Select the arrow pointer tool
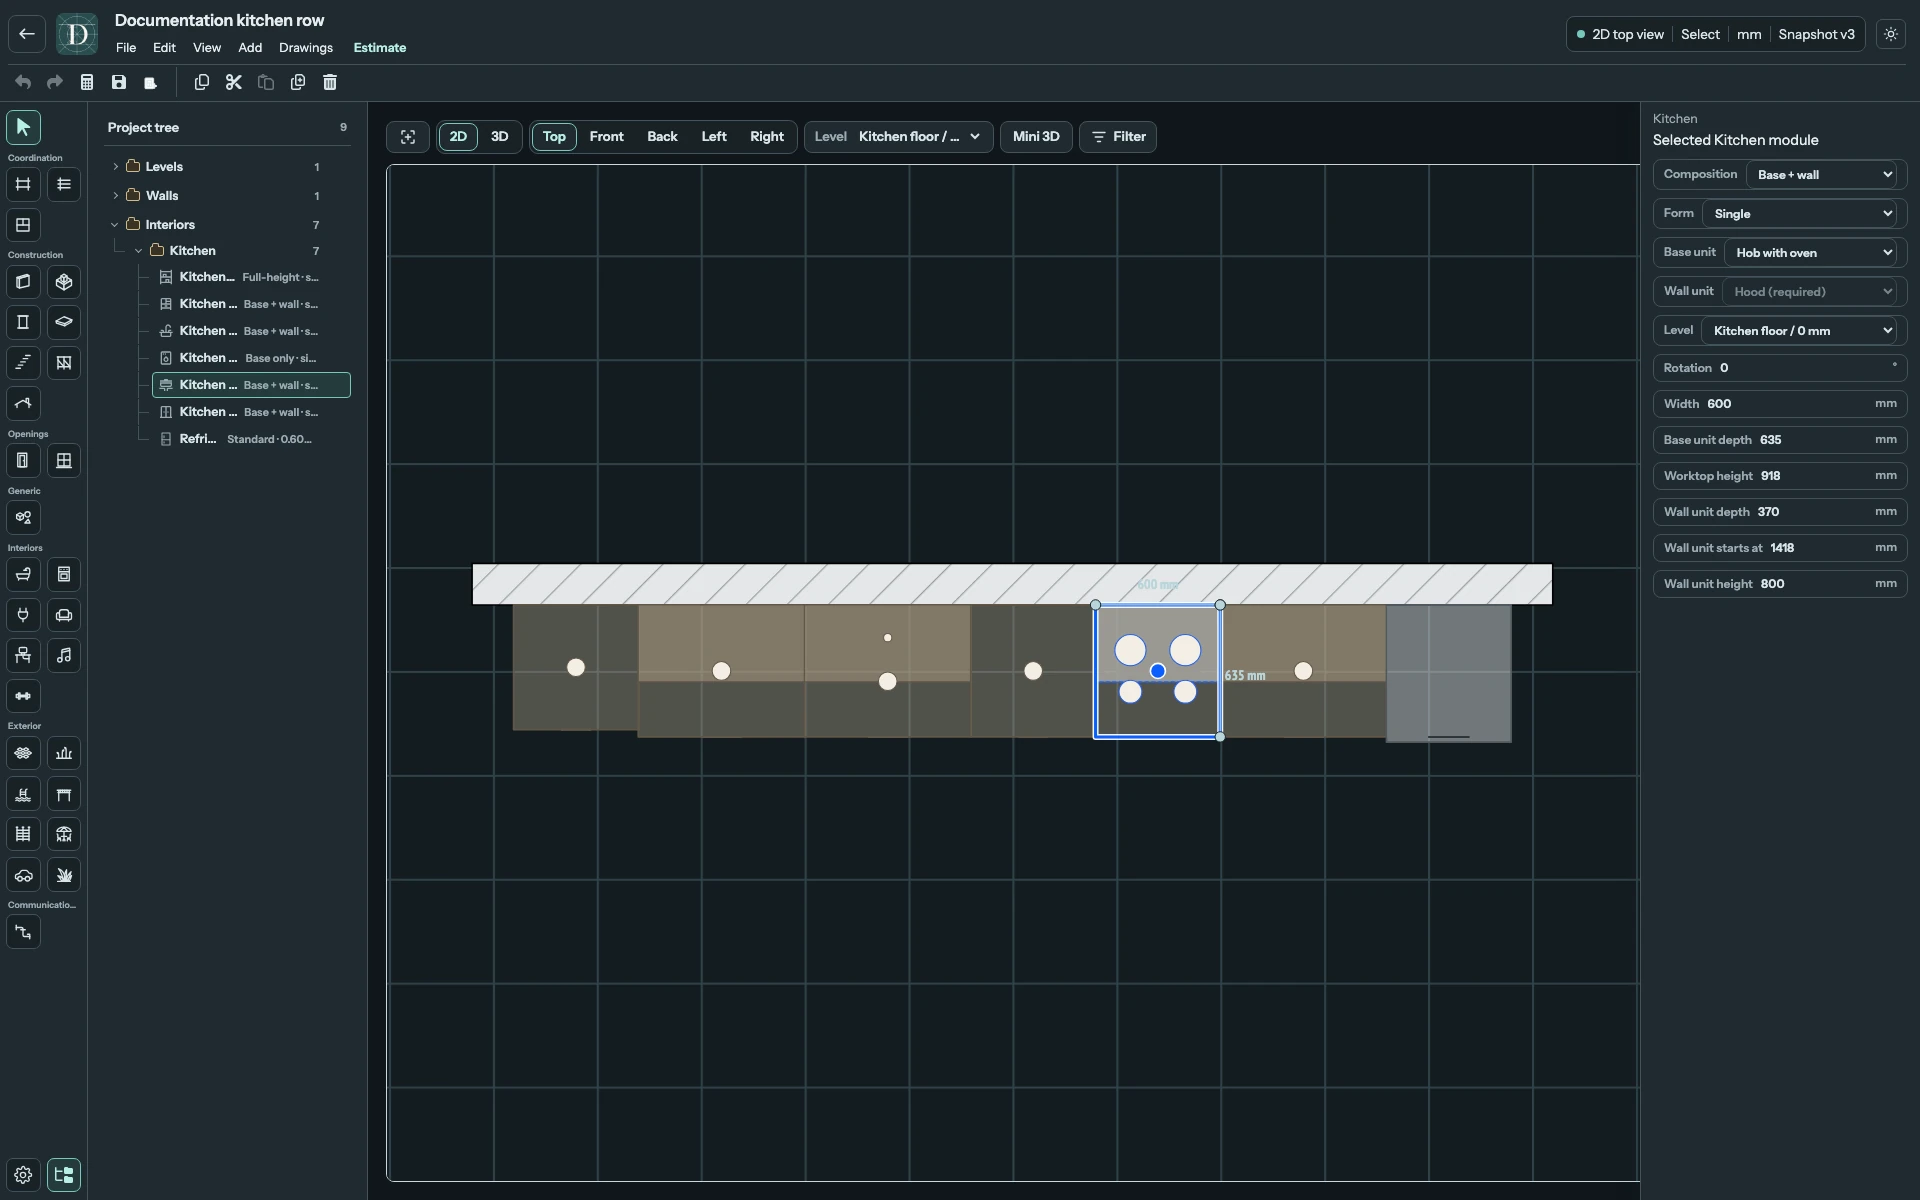 point(23,127)
